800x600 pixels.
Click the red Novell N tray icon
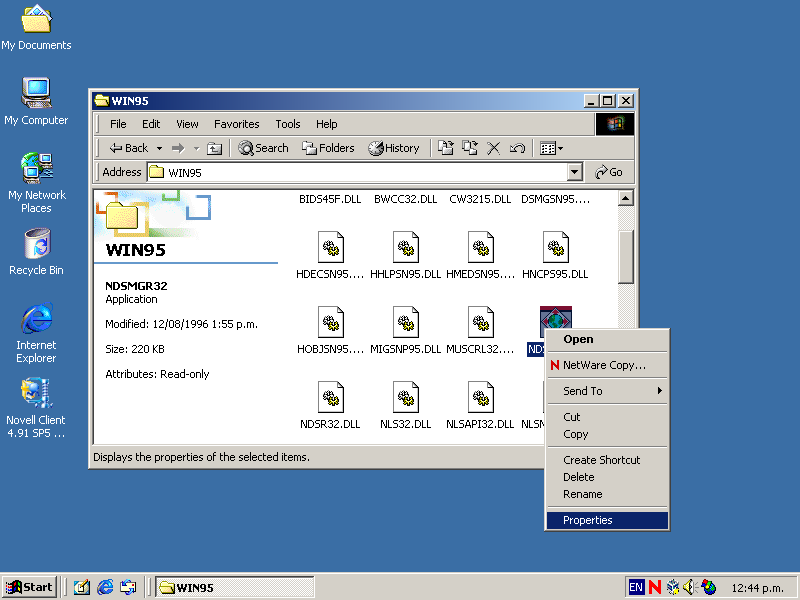coord(655,587)
